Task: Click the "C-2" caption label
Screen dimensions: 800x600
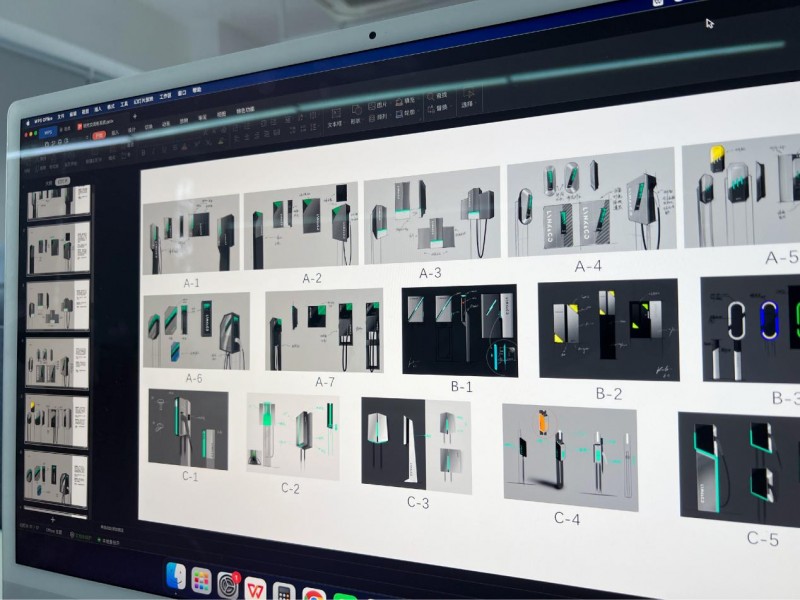Action: click(290, 488)
